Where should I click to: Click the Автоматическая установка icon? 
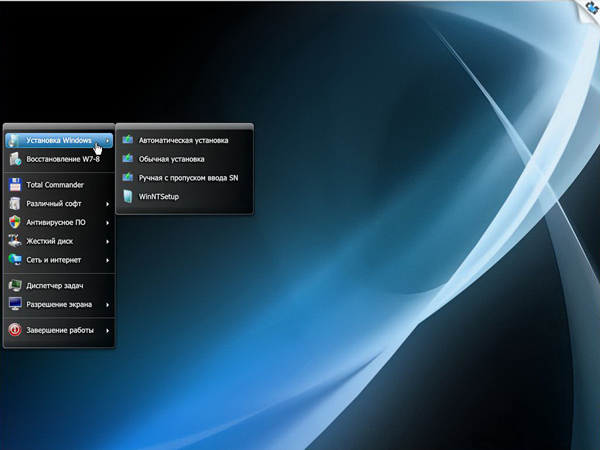click(x=127, y=140)
